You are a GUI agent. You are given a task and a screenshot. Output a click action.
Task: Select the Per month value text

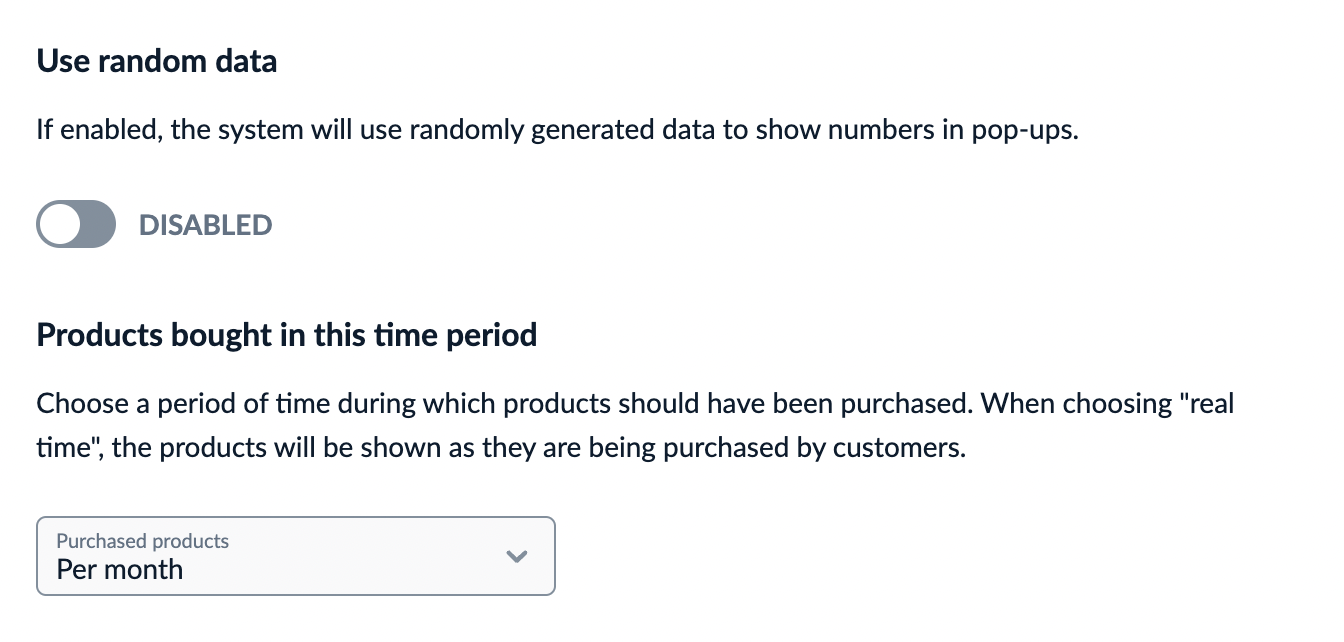pyautogui.click(x=120, y=570)
